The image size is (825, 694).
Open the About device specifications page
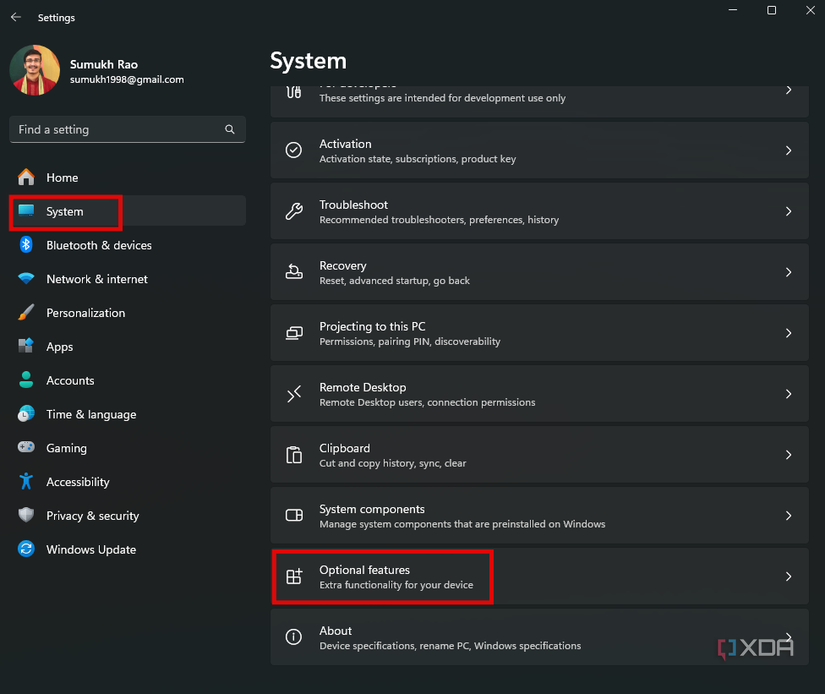[539, 637]
